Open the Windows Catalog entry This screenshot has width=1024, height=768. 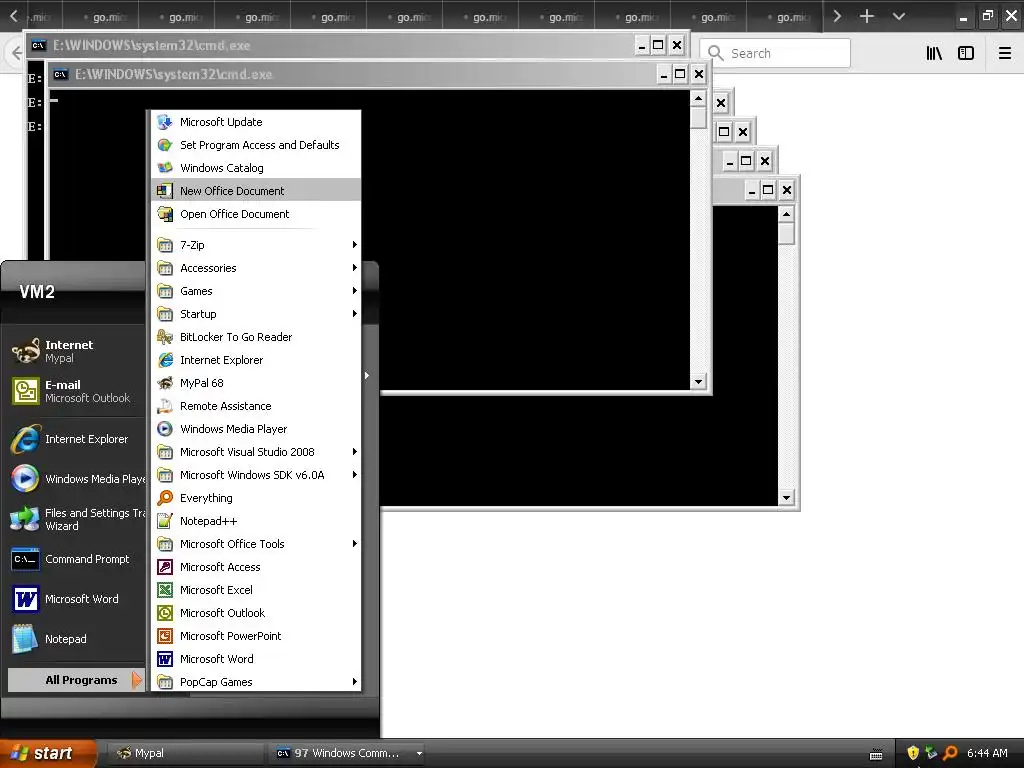coord(256,168)
